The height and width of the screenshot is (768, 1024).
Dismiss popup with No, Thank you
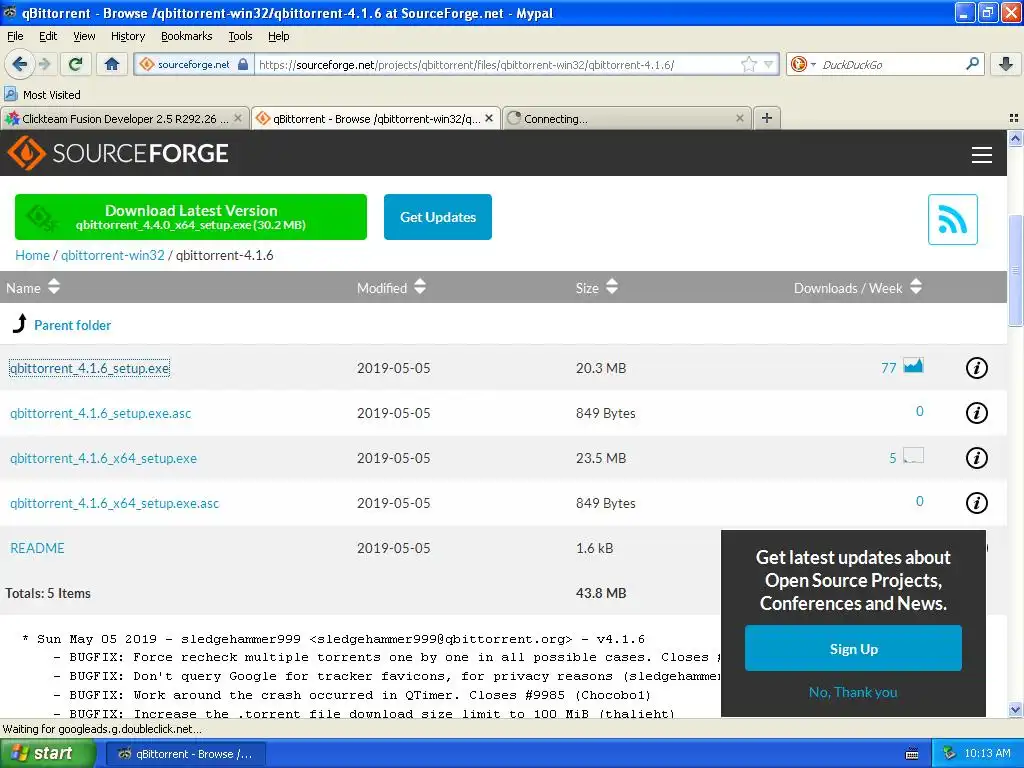[853, 692]
